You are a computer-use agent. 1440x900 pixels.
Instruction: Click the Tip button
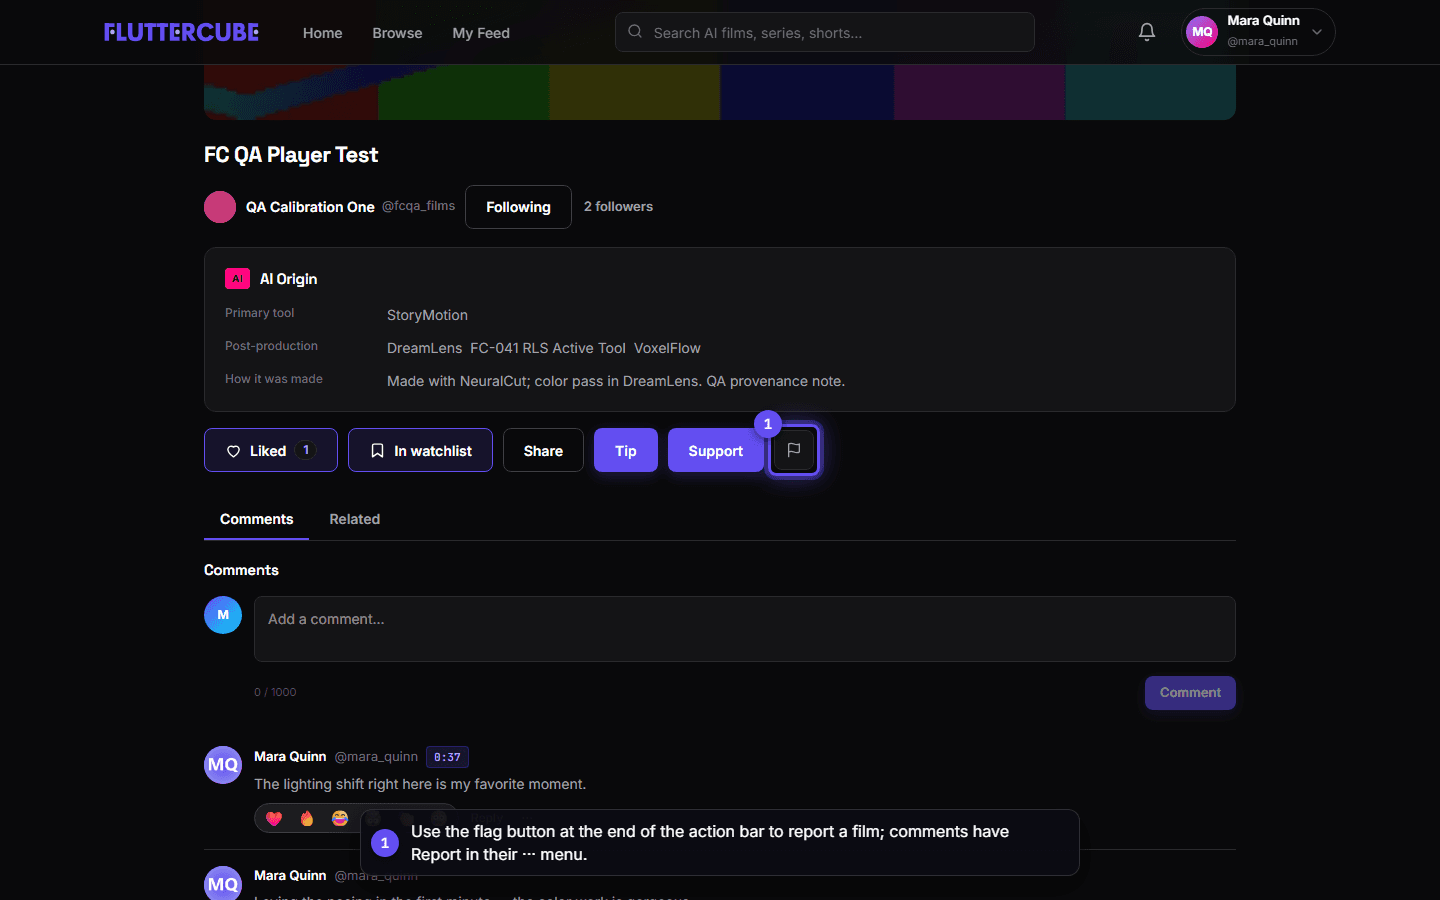[626, 450]
